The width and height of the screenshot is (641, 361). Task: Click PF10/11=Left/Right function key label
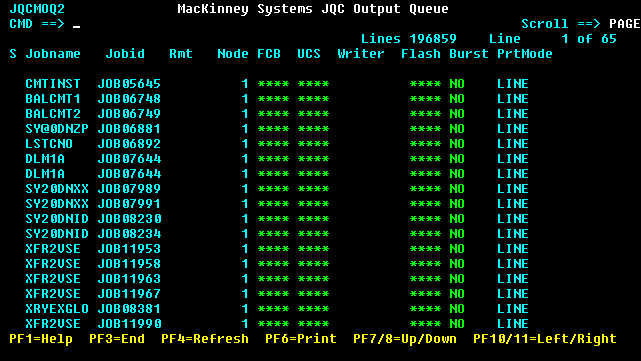[x=545, y=339]
